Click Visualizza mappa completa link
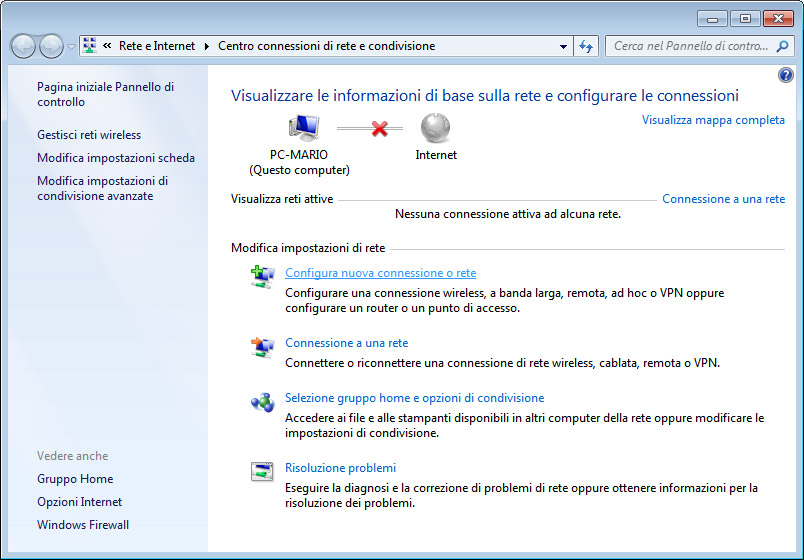The image size is (804, 560). (x=713, y=120)
